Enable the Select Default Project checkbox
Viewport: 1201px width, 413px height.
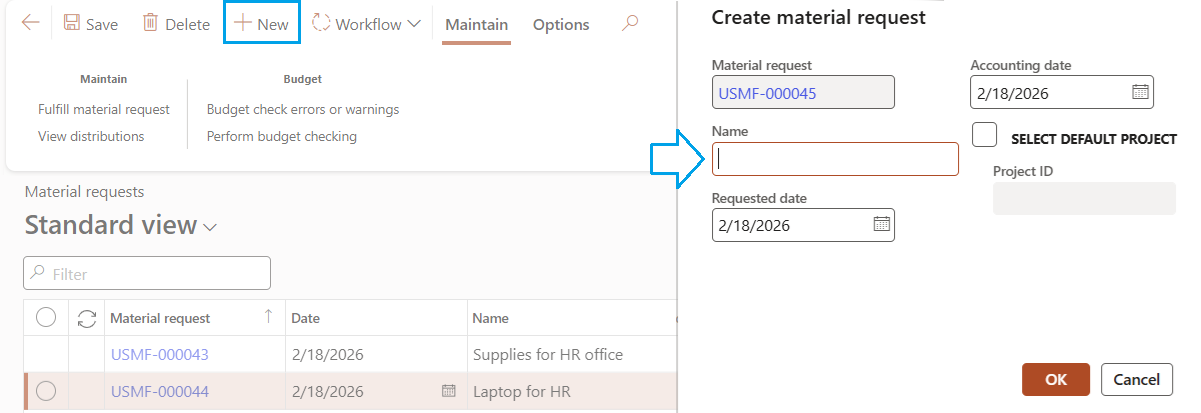[984, 135]
